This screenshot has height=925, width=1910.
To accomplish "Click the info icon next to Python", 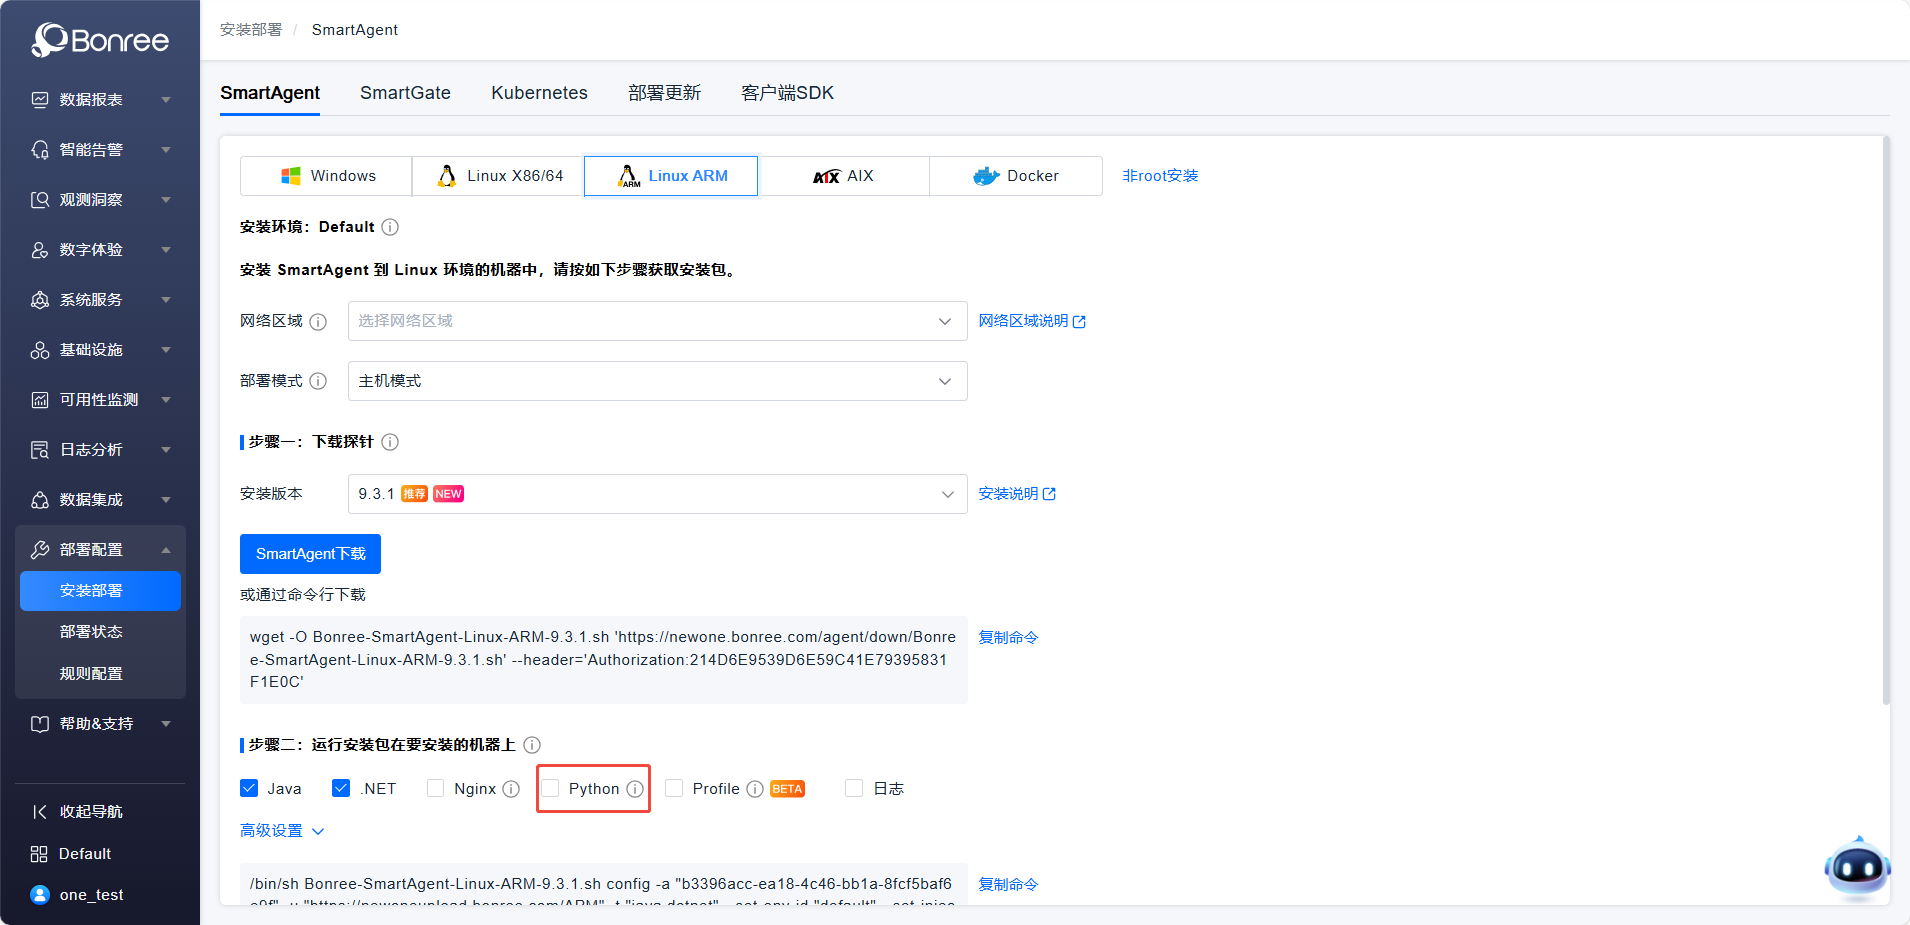I will (635, 789).
